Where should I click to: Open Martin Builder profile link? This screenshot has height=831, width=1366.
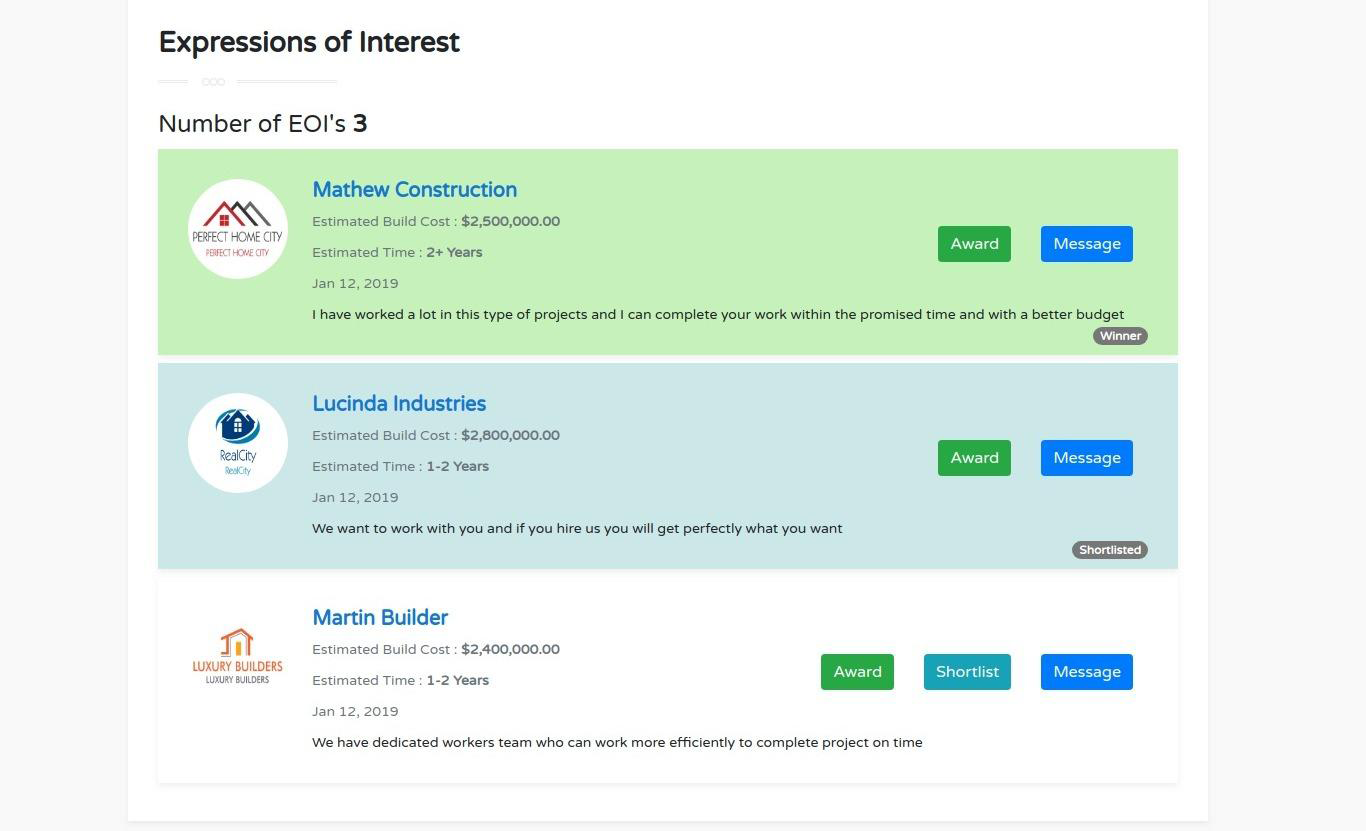click(380, 618)
